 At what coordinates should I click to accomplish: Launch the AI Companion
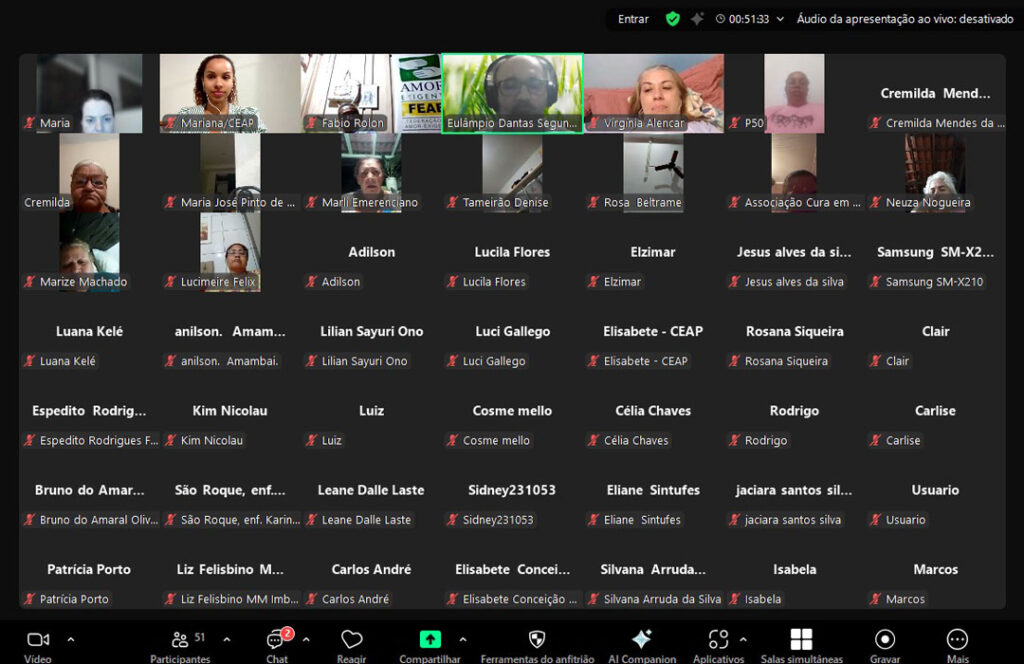click(642, 641)
